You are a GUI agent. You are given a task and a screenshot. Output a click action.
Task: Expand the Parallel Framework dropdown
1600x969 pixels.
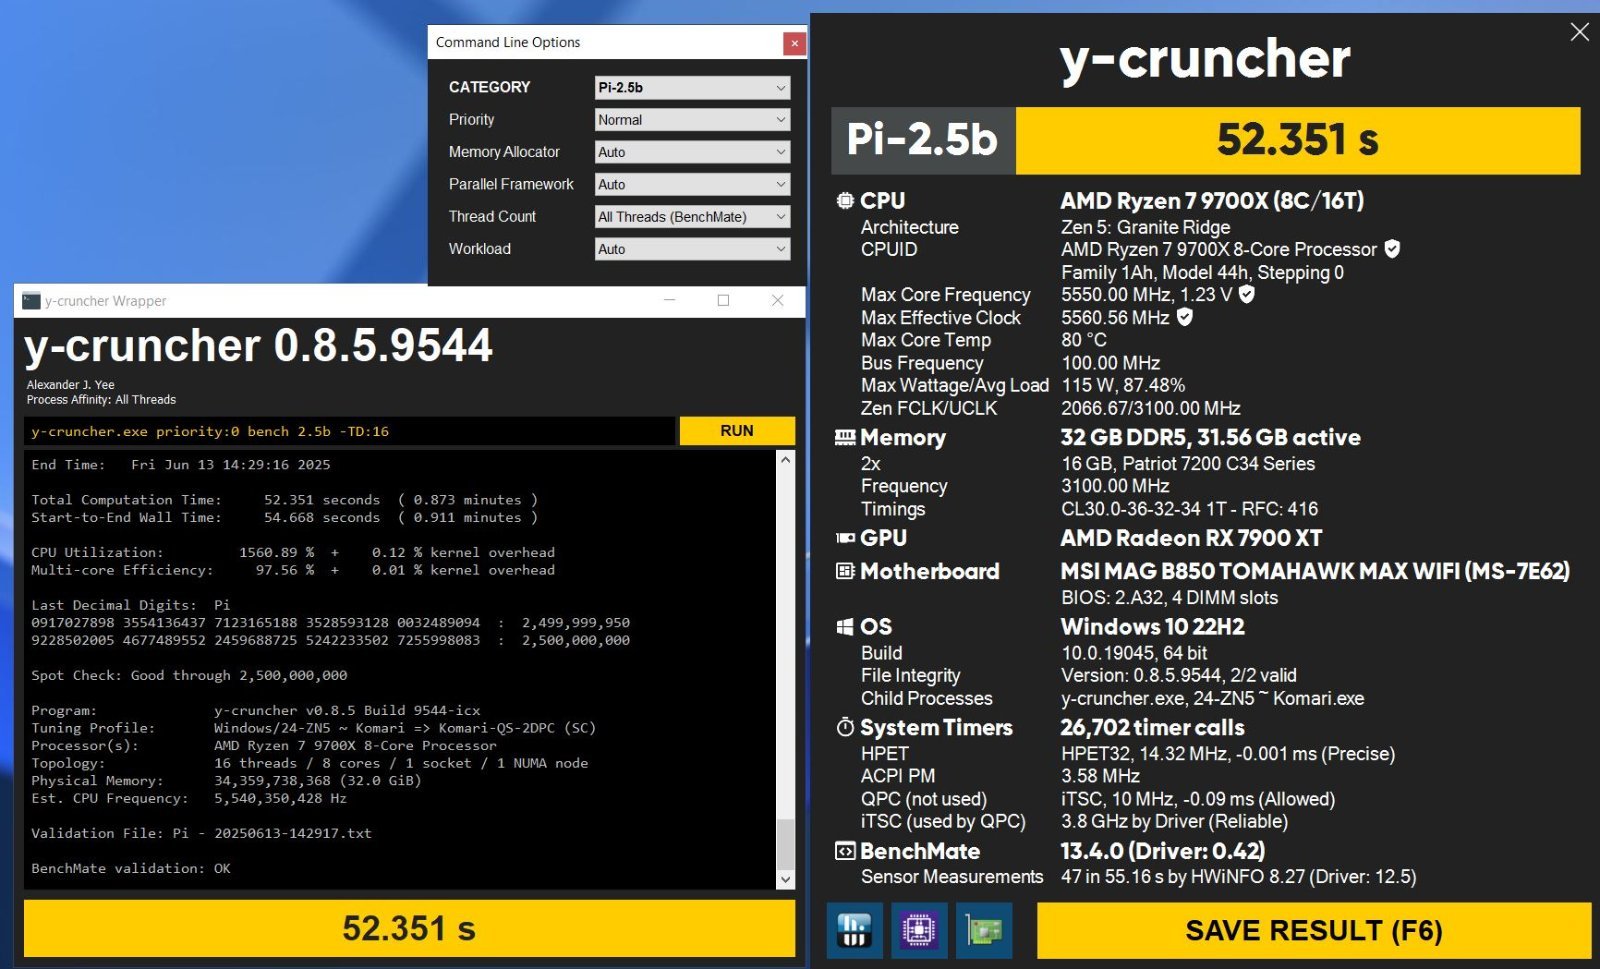pyautogui.click(x=692, y=184)
